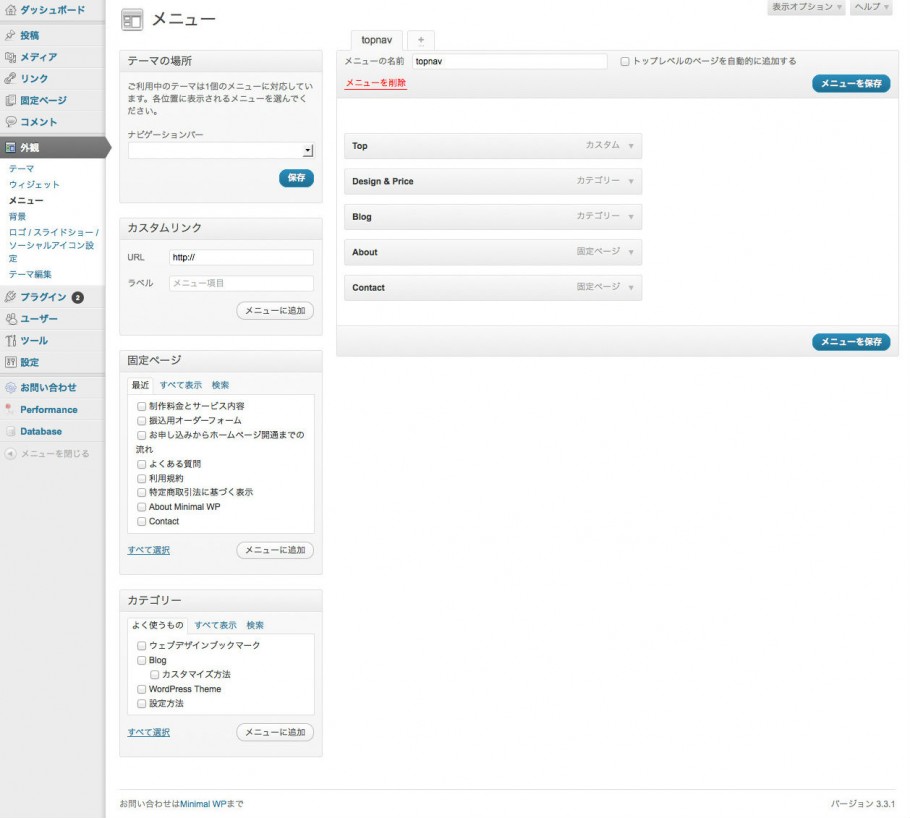Click the Database sidebar icon
The height and width of the screenshot is (818, 910).
(x=10, y=431)
